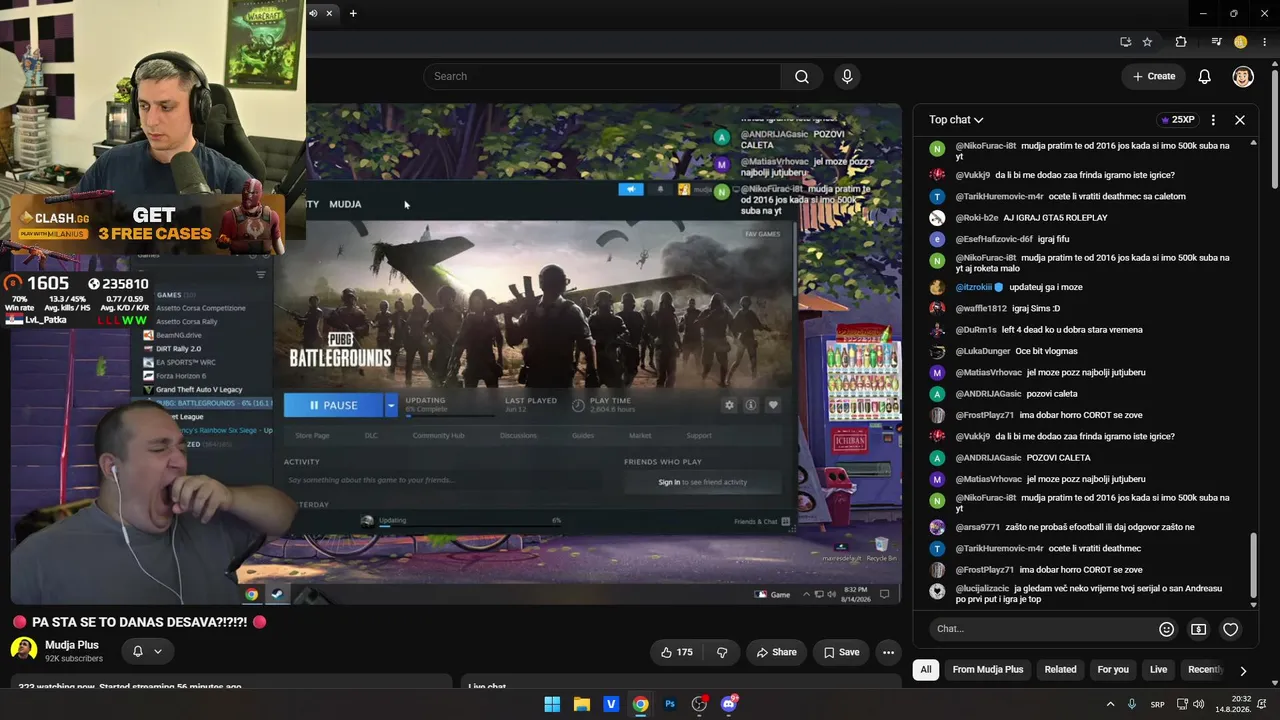Open the dropdown arrow beside Steam's Pause button

(x=391, y=405)
